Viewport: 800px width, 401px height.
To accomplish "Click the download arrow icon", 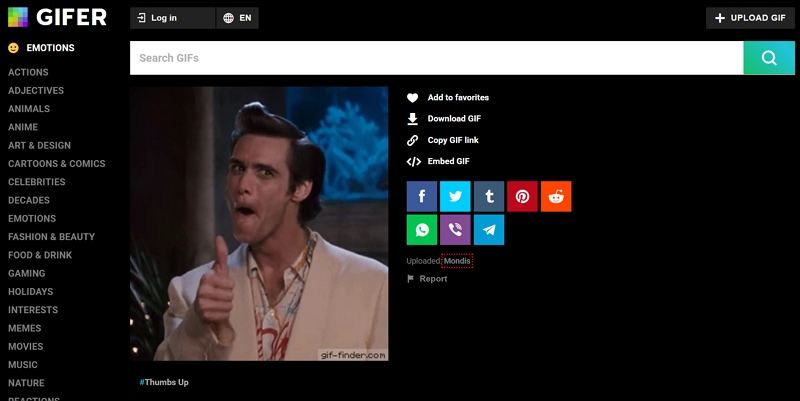I will (413, 119).
